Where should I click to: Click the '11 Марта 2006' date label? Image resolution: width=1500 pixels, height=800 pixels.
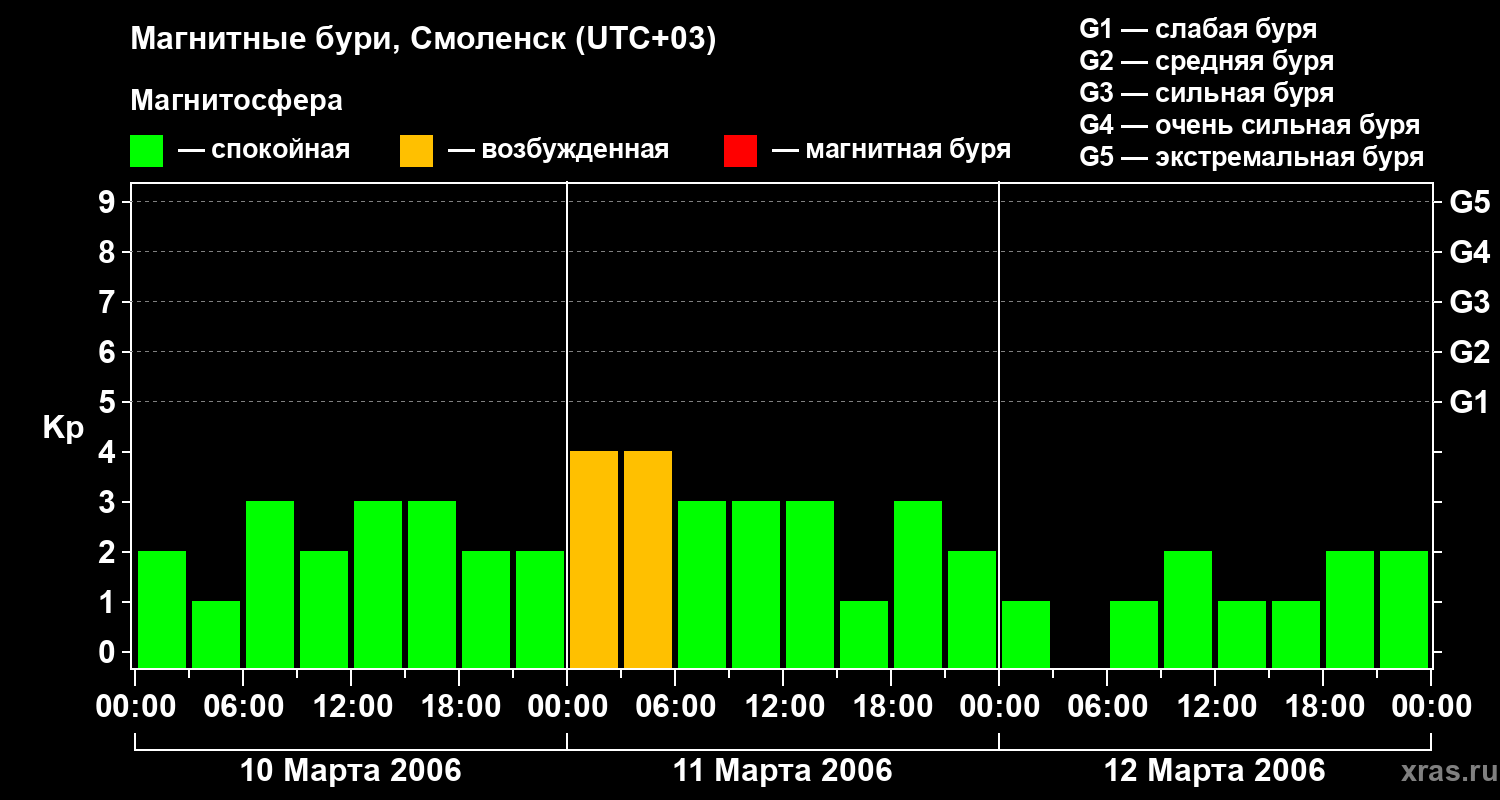click(x=782, y=771)
